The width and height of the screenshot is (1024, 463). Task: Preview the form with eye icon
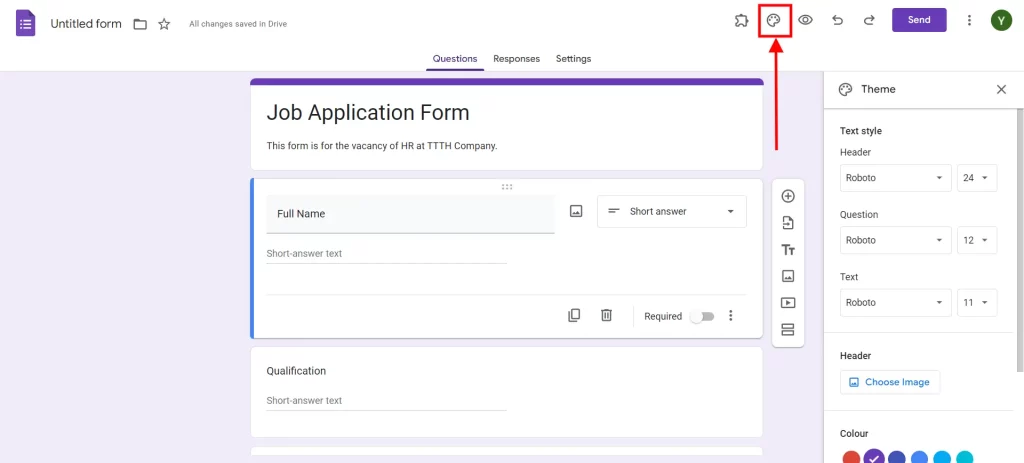click(x=805, y=20)
